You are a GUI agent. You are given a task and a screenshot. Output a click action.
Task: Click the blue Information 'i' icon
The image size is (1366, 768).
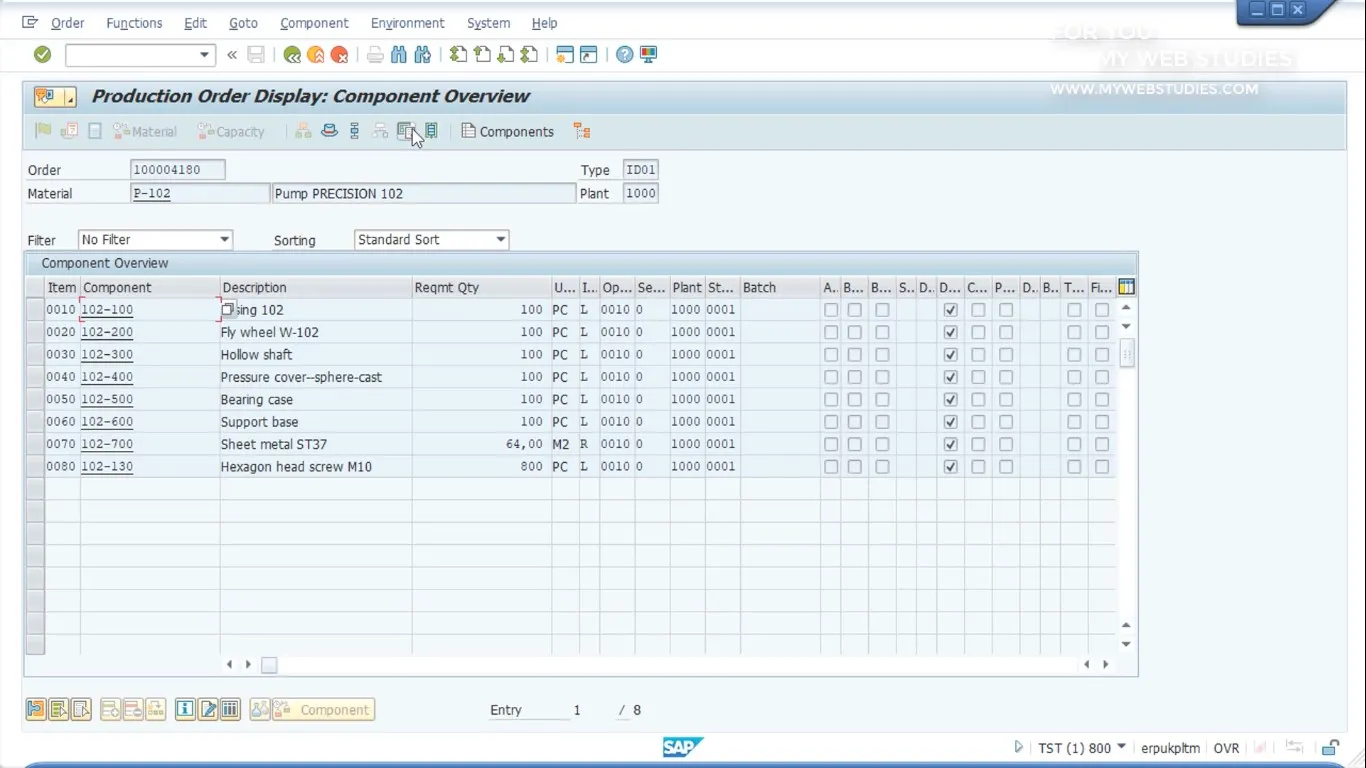coord(185,710)
